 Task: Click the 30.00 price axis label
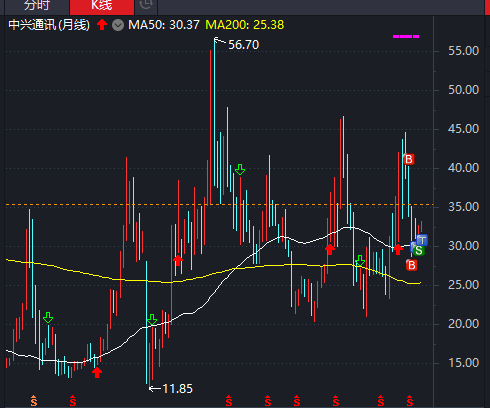(463, 246)
